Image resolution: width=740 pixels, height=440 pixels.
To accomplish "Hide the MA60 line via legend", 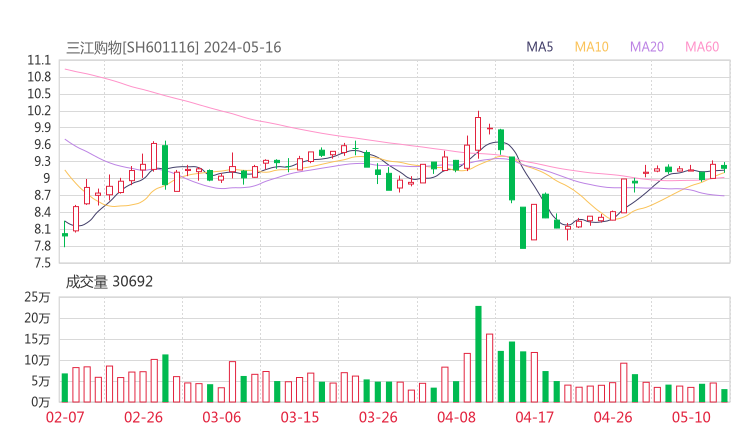I will 702,47.
